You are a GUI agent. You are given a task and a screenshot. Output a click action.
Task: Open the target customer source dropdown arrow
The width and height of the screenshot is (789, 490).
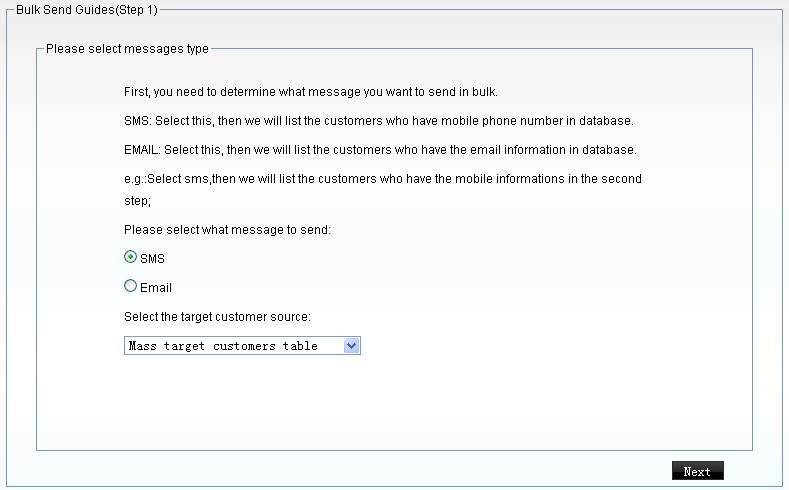coord(351,345)
